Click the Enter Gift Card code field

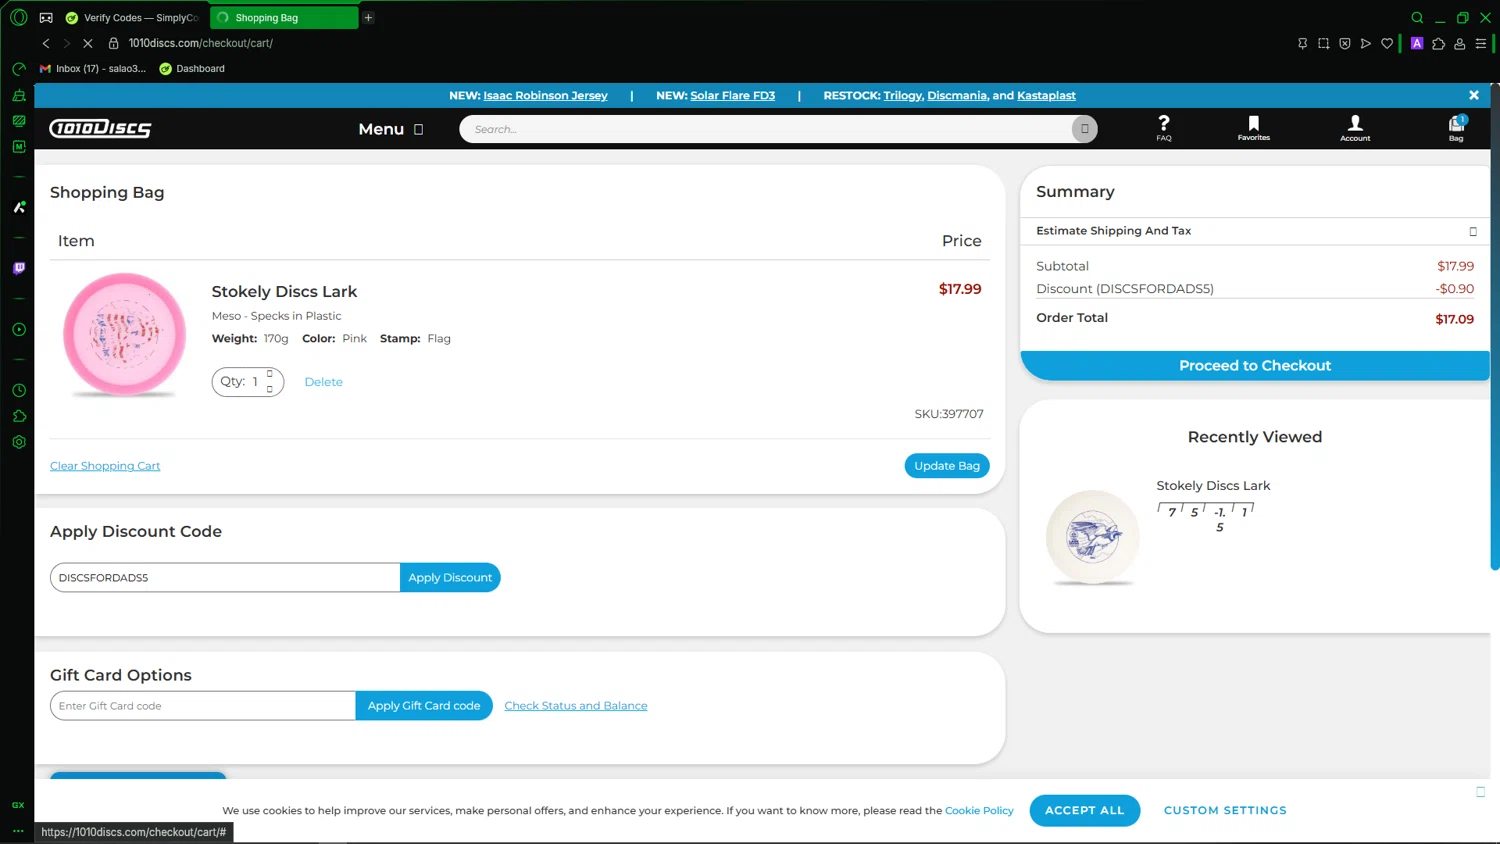pyautogui.click(x=203, y=706)
